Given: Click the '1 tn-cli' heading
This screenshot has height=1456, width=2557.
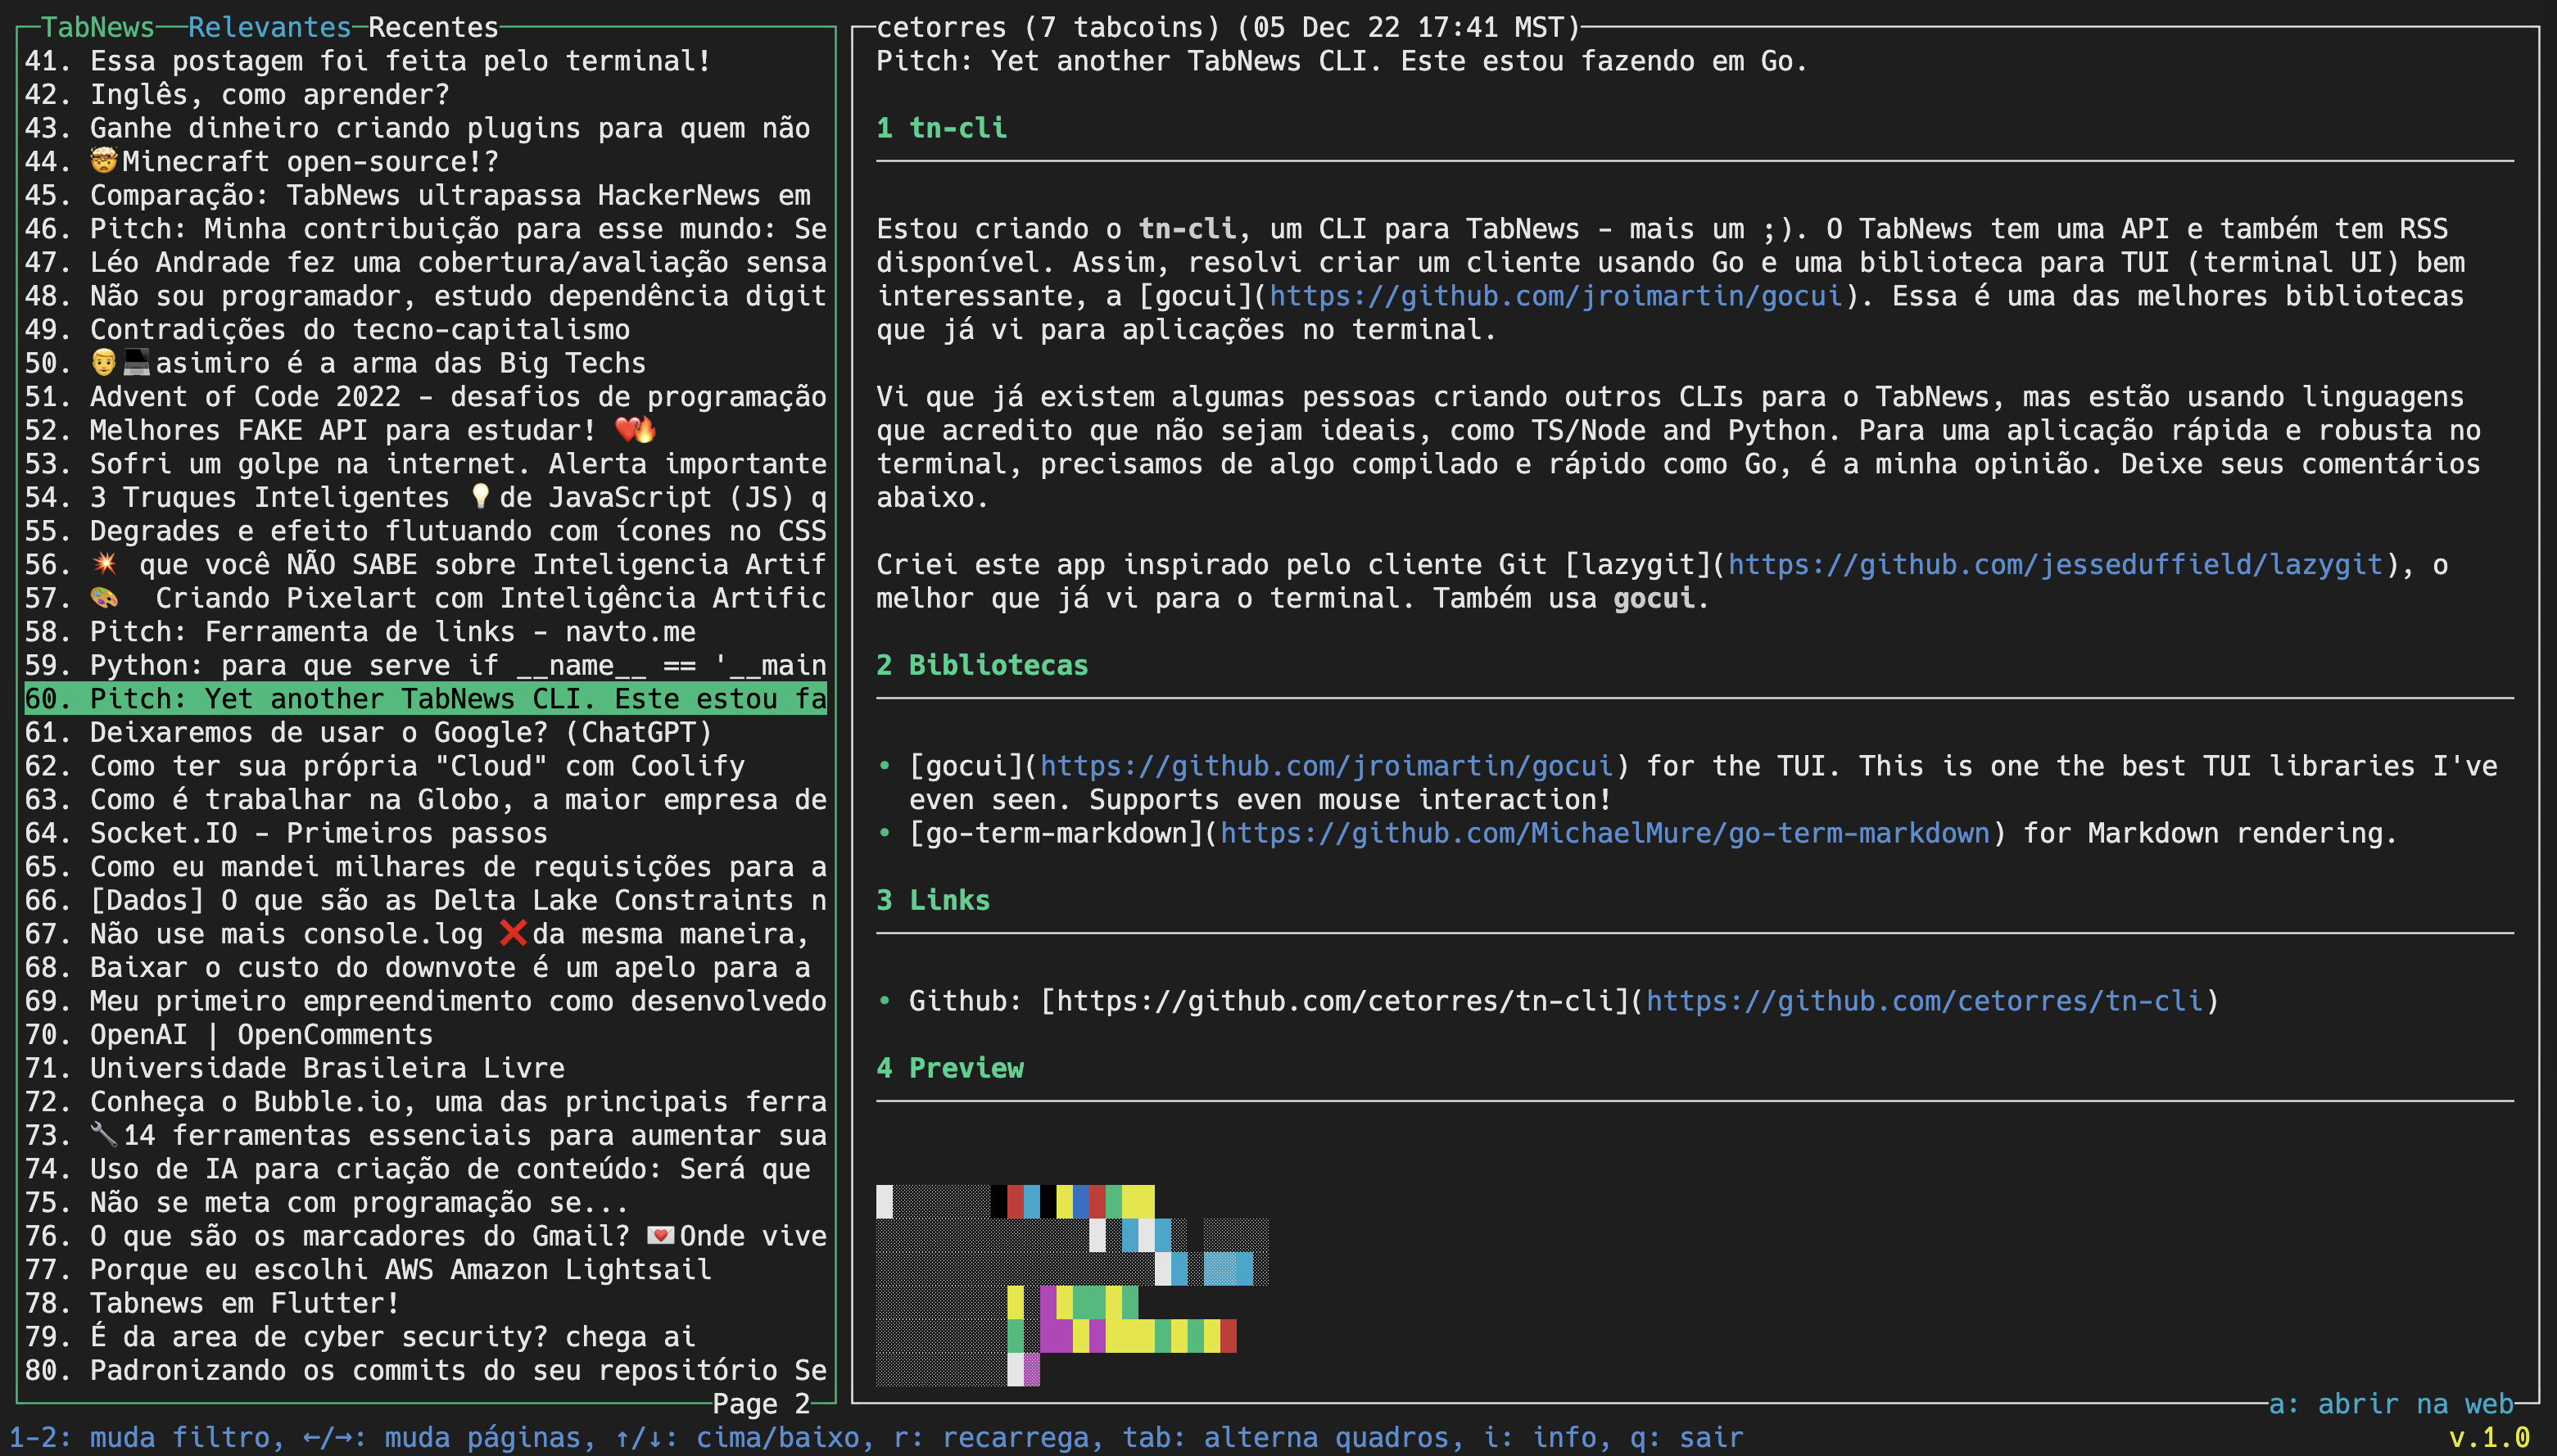Looking at the screenshot, I should tap(941, 128).
